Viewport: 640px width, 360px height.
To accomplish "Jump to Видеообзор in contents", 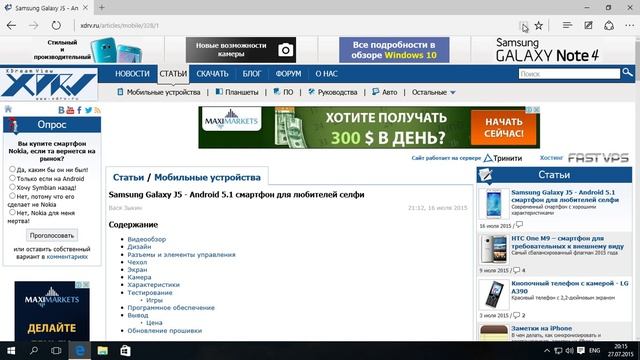I will coord(147,239).
